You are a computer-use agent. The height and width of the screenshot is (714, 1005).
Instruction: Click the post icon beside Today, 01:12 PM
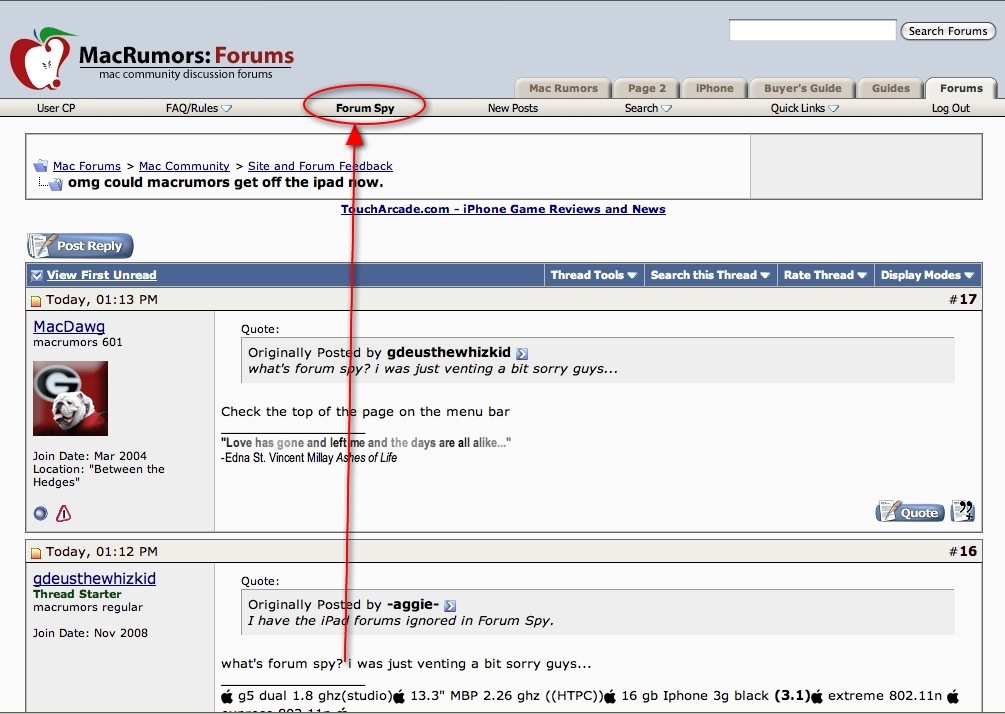(36, 552)
